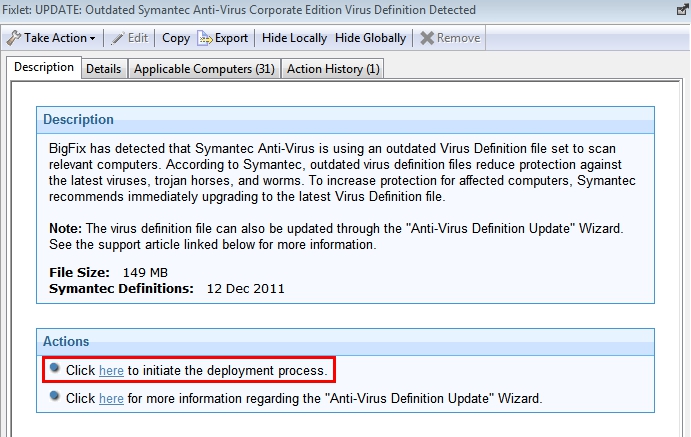This screenshot has width=691, height=437.
Task: Choose Hide Locally in the toolbar
Action: tap(294, 38)
